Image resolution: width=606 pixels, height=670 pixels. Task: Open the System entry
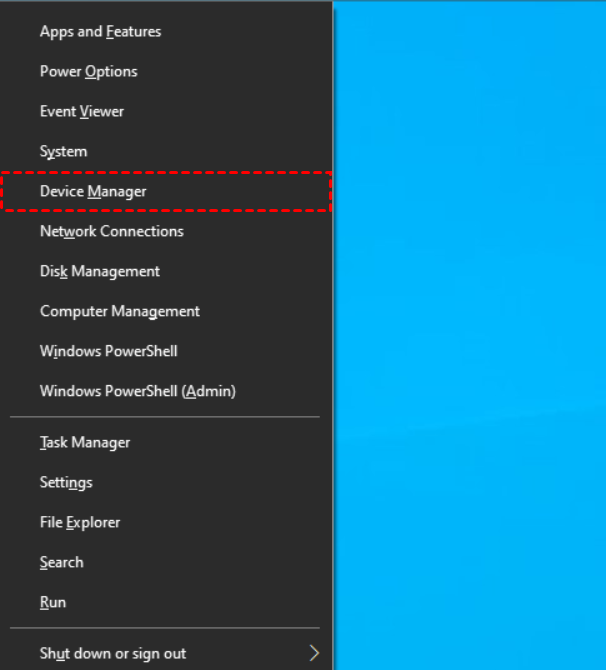point(165,151)
